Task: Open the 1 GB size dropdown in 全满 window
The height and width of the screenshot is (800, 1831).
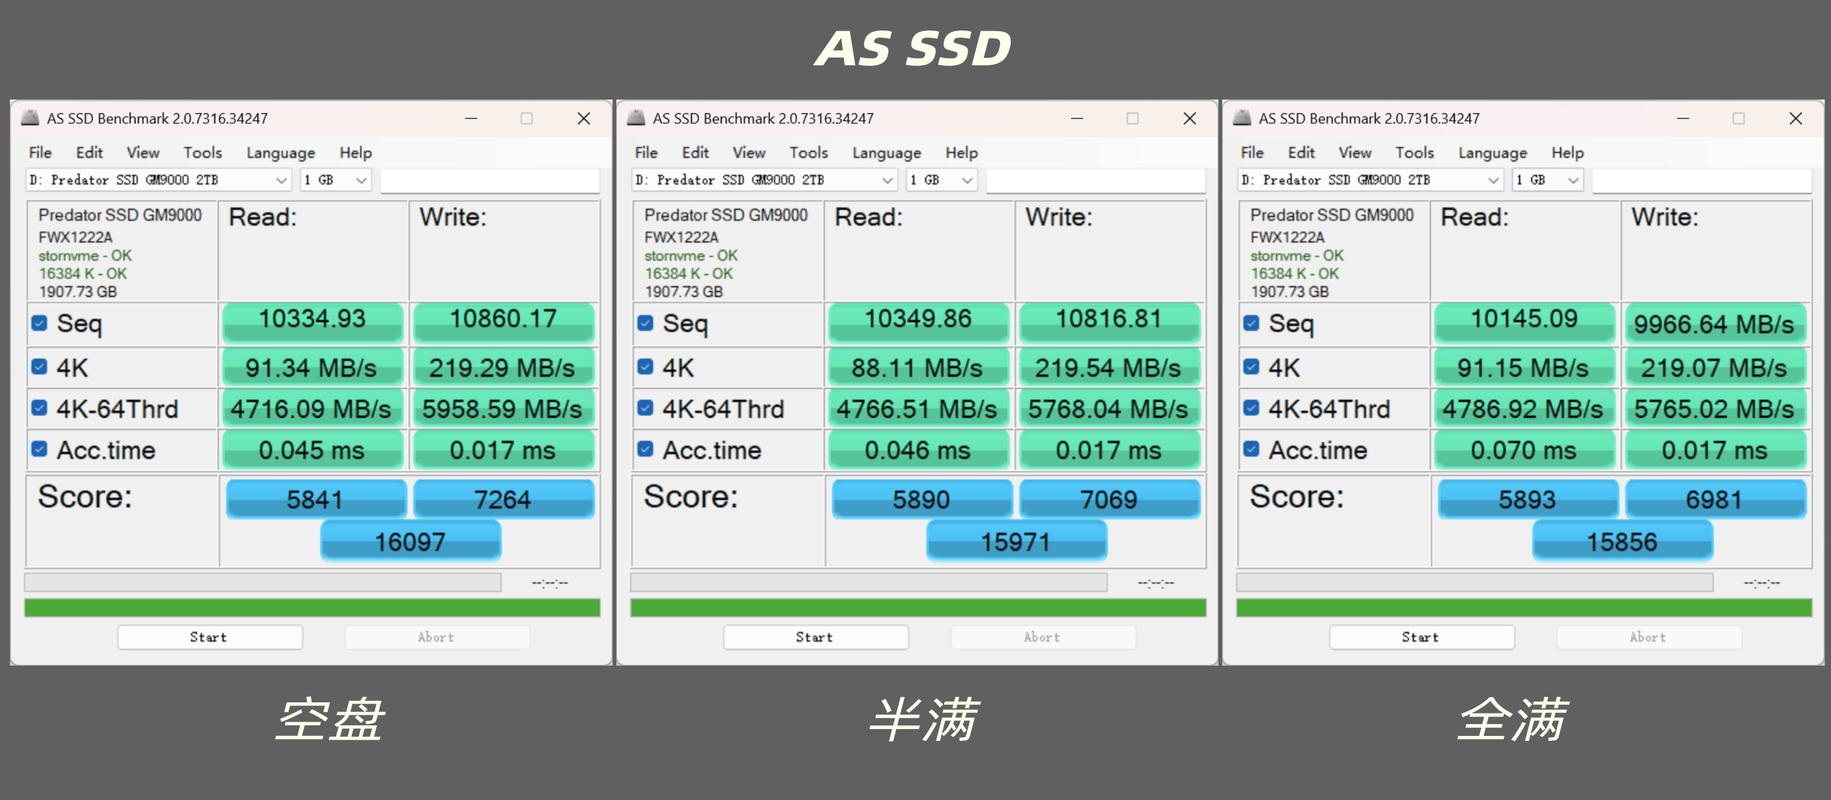Action: [x=1548, y=180]
